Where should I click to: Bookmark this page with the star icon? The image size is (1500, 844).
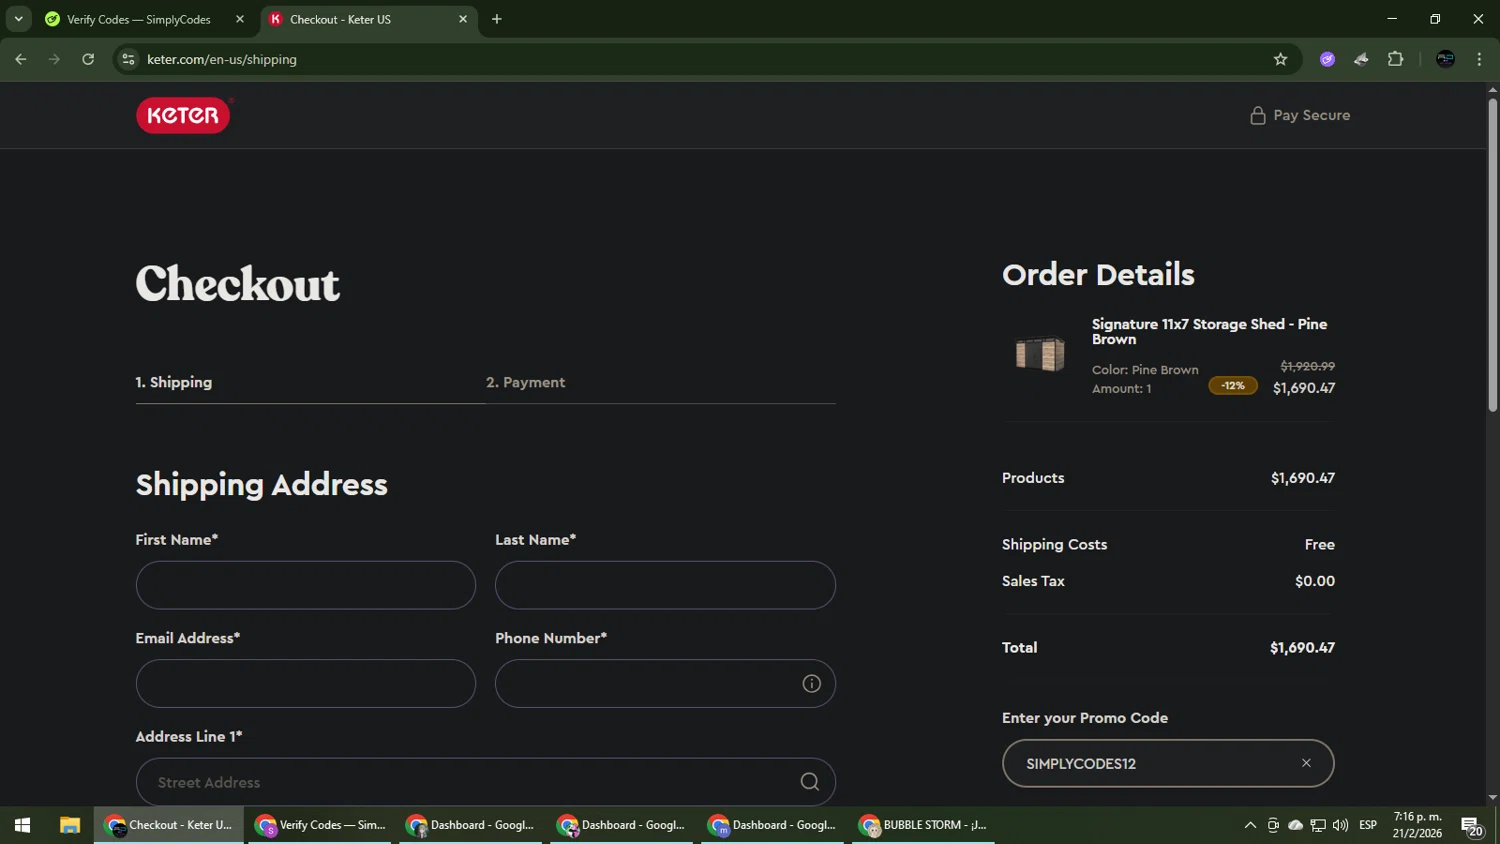tap(1280, 59)
